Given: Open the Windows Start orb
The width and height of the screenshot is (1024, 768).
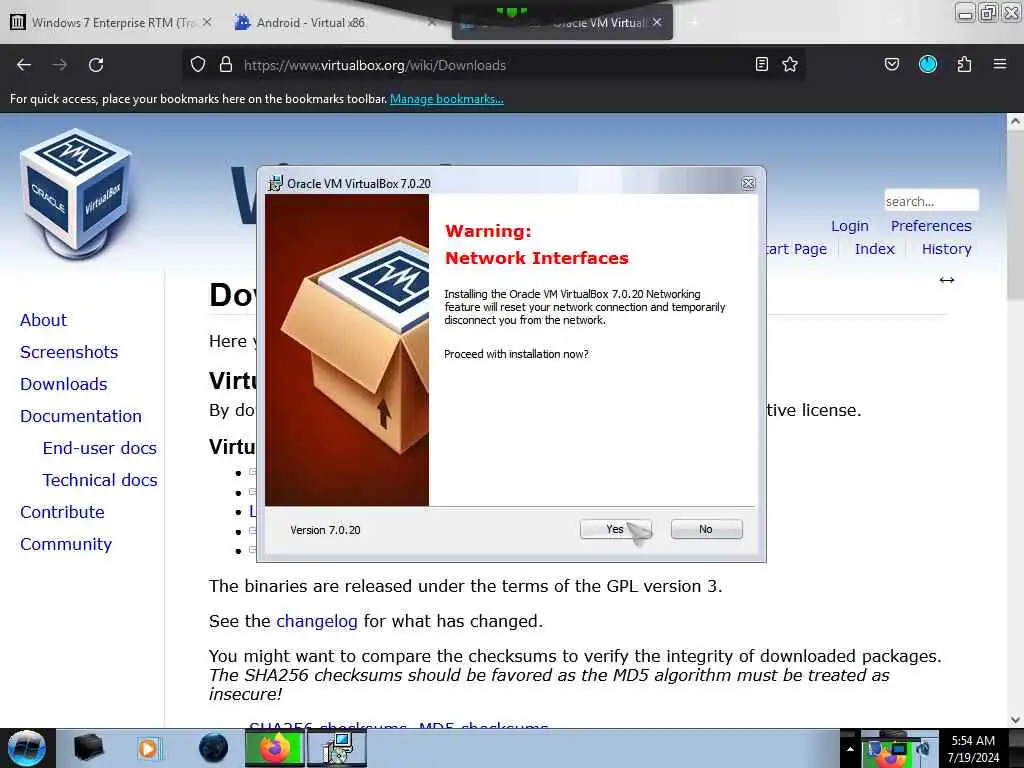Looking at the screenshot, I should 27,748.
